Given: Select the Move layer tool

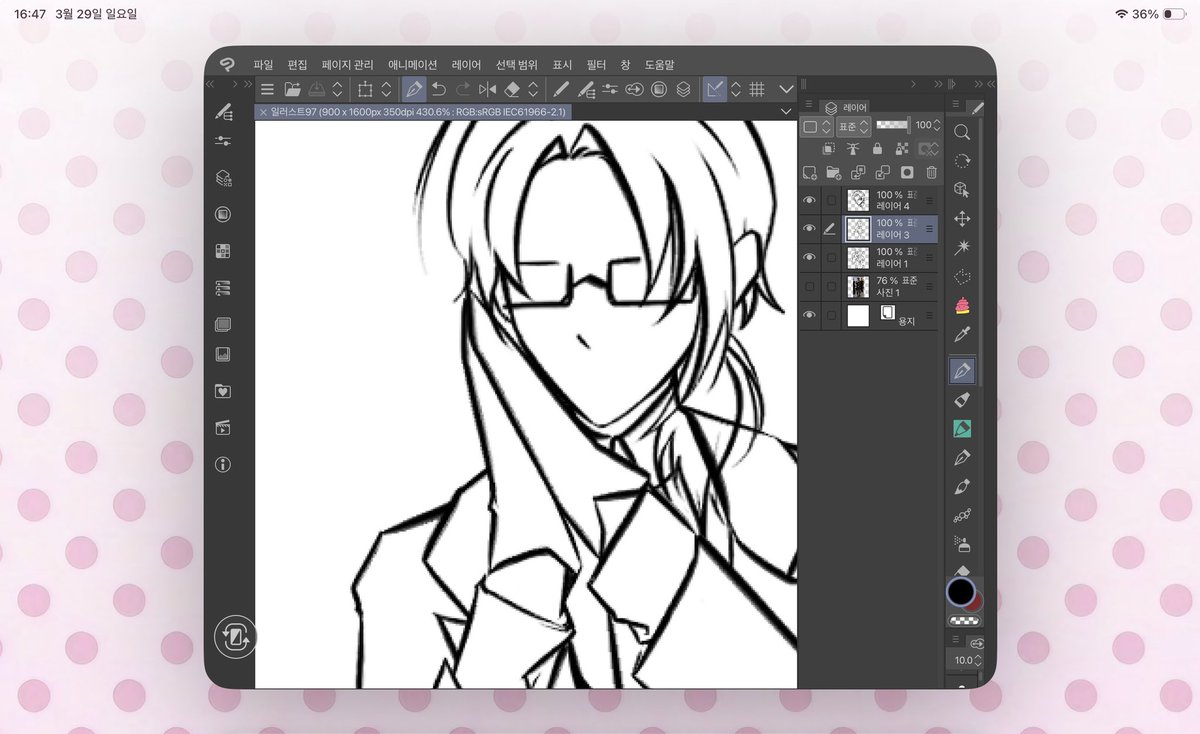Looking at the screenshot, I should tap(962, 218).
